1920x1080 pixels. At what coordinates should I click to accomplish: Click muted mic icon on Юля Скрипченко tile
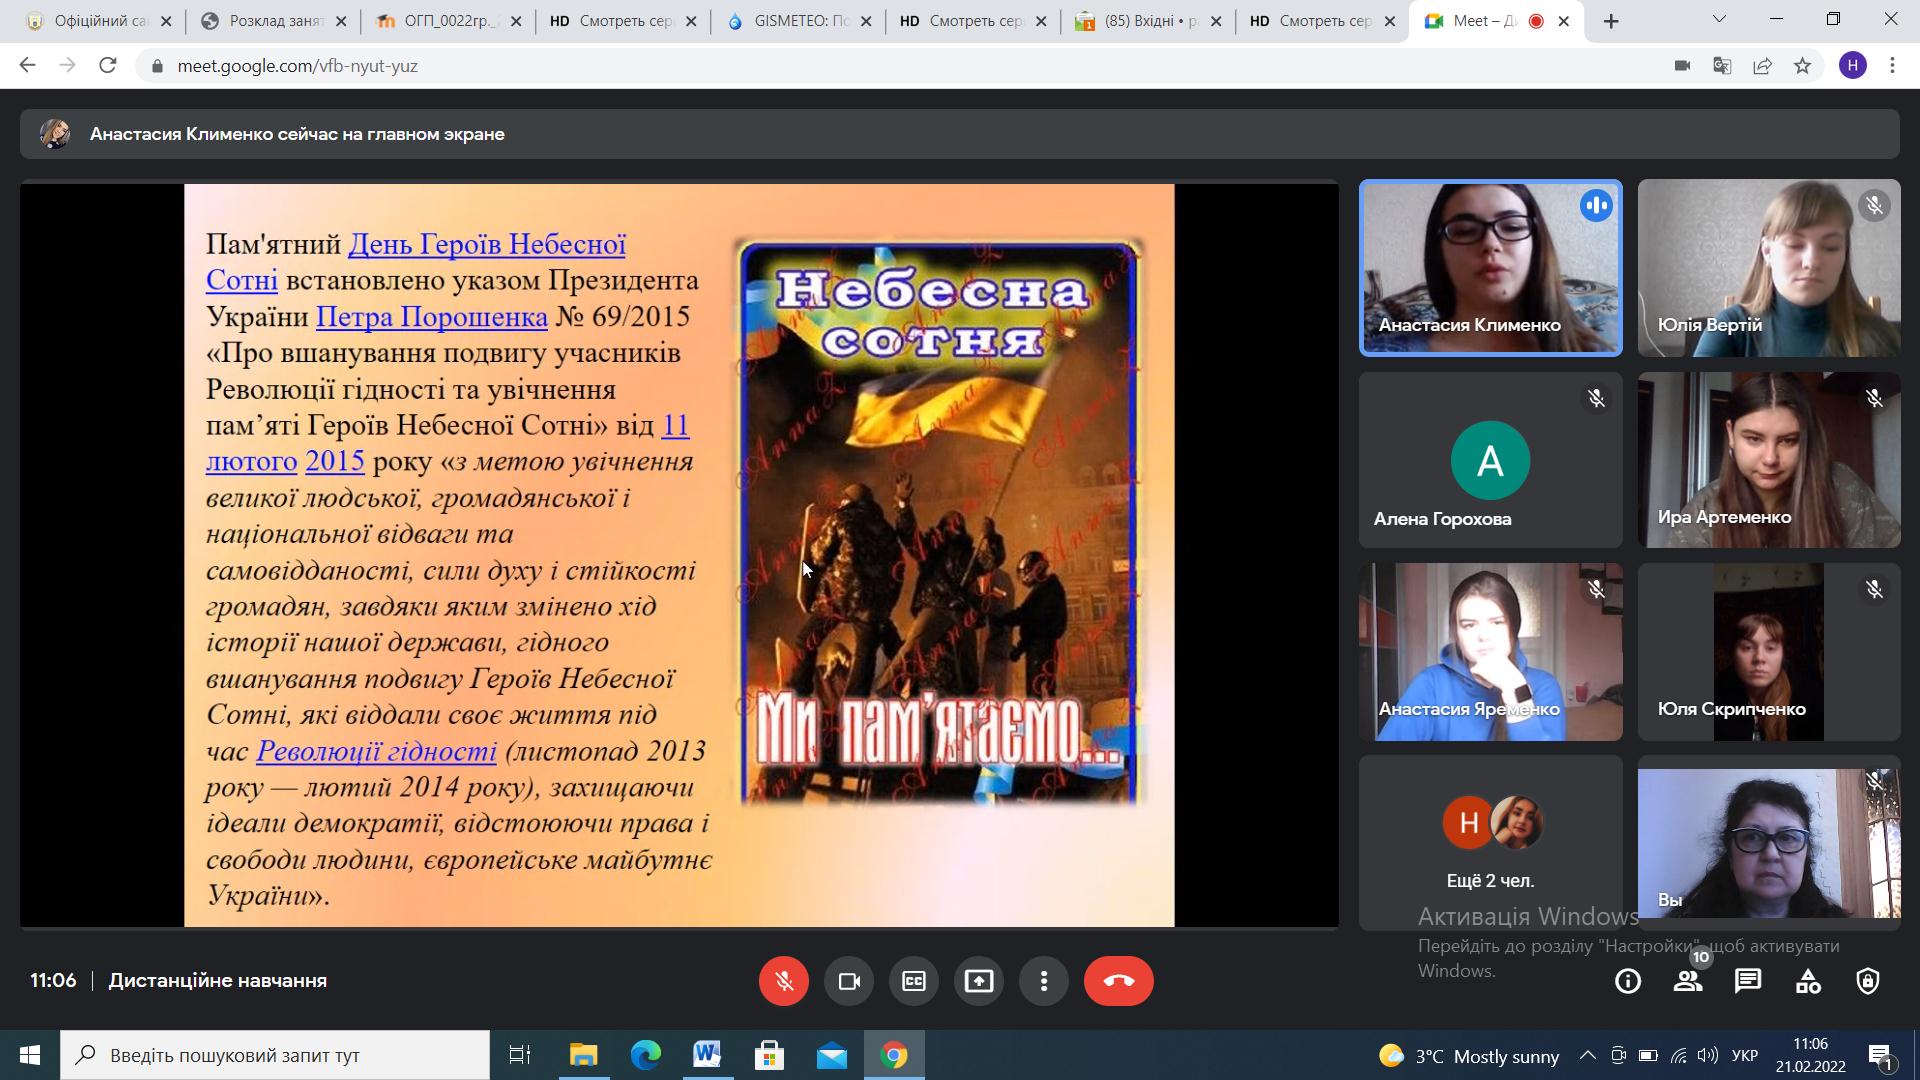1874,589
